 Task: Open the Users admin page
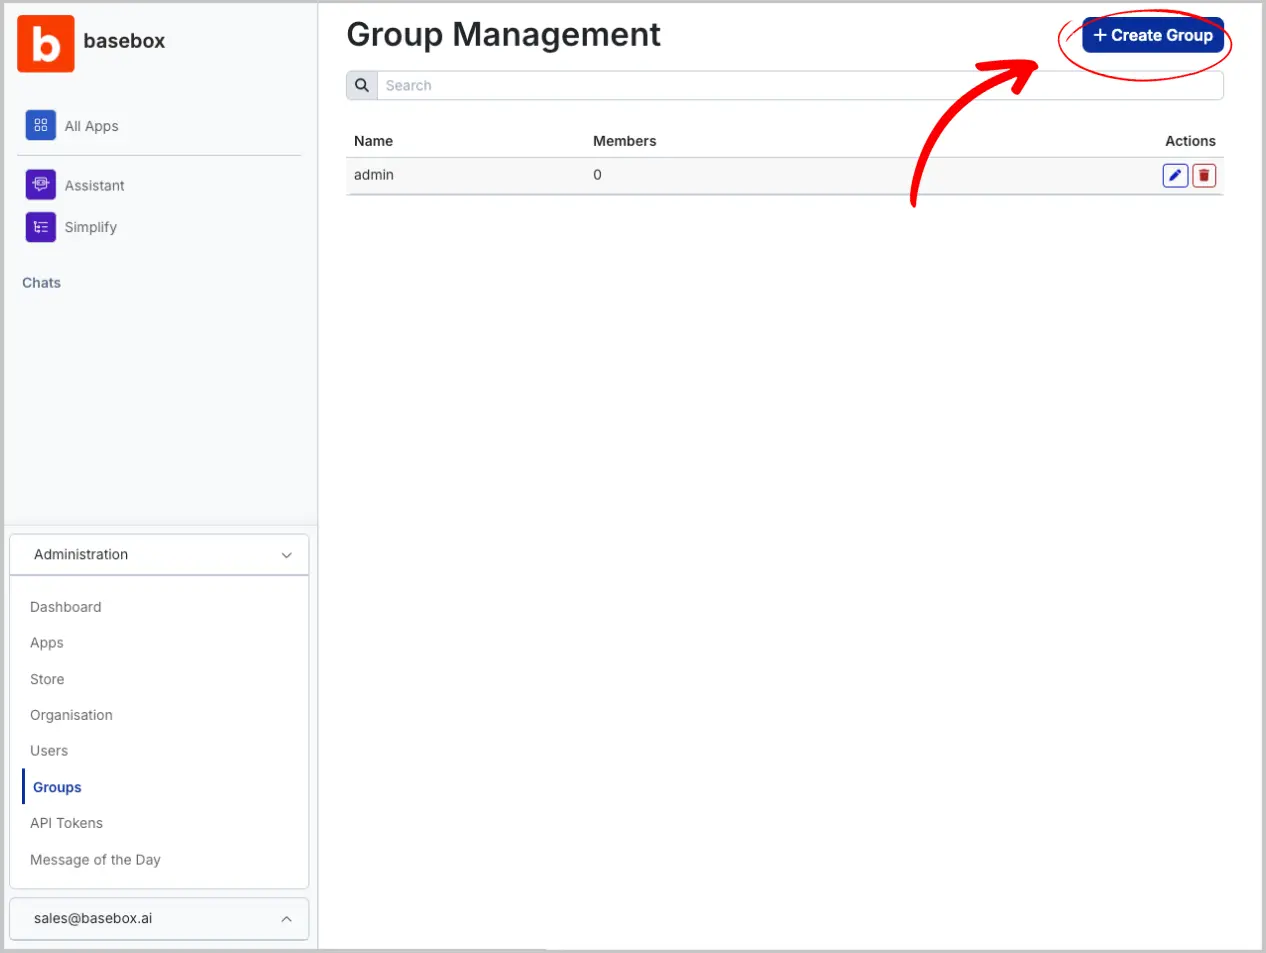point(49,751)
